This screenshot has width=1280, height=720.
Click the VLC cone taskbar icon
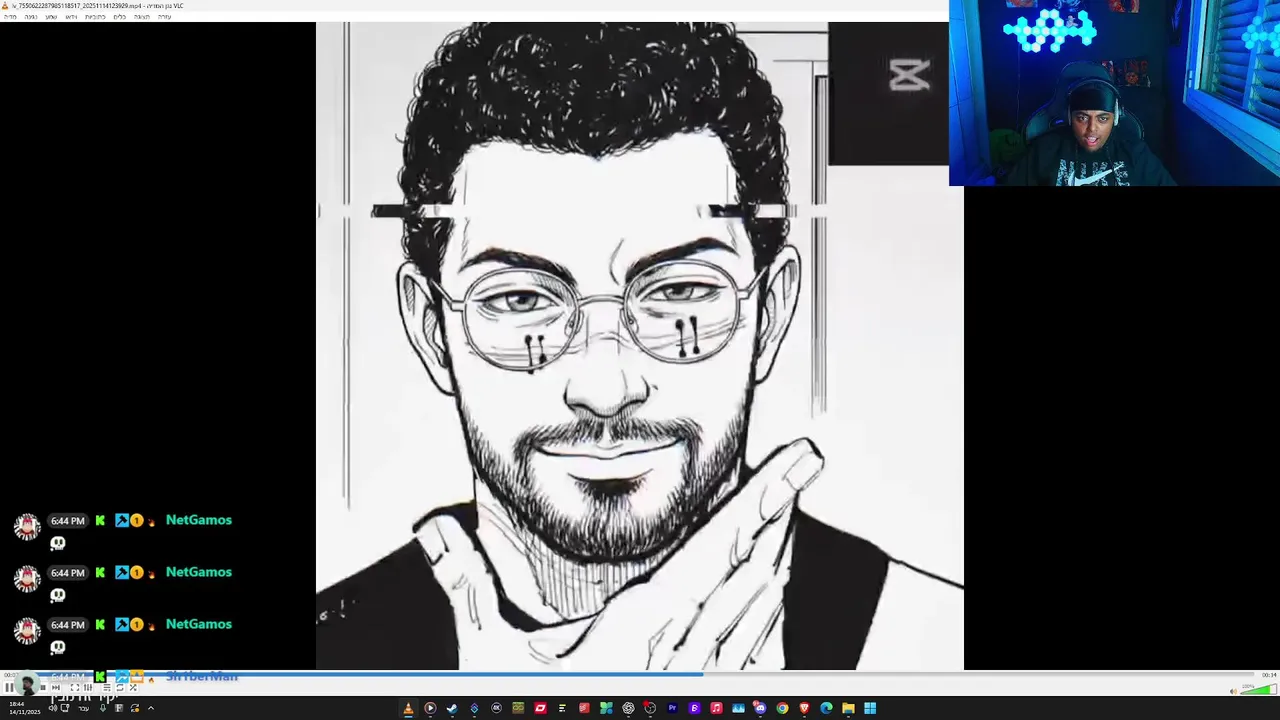click(408, 708)
